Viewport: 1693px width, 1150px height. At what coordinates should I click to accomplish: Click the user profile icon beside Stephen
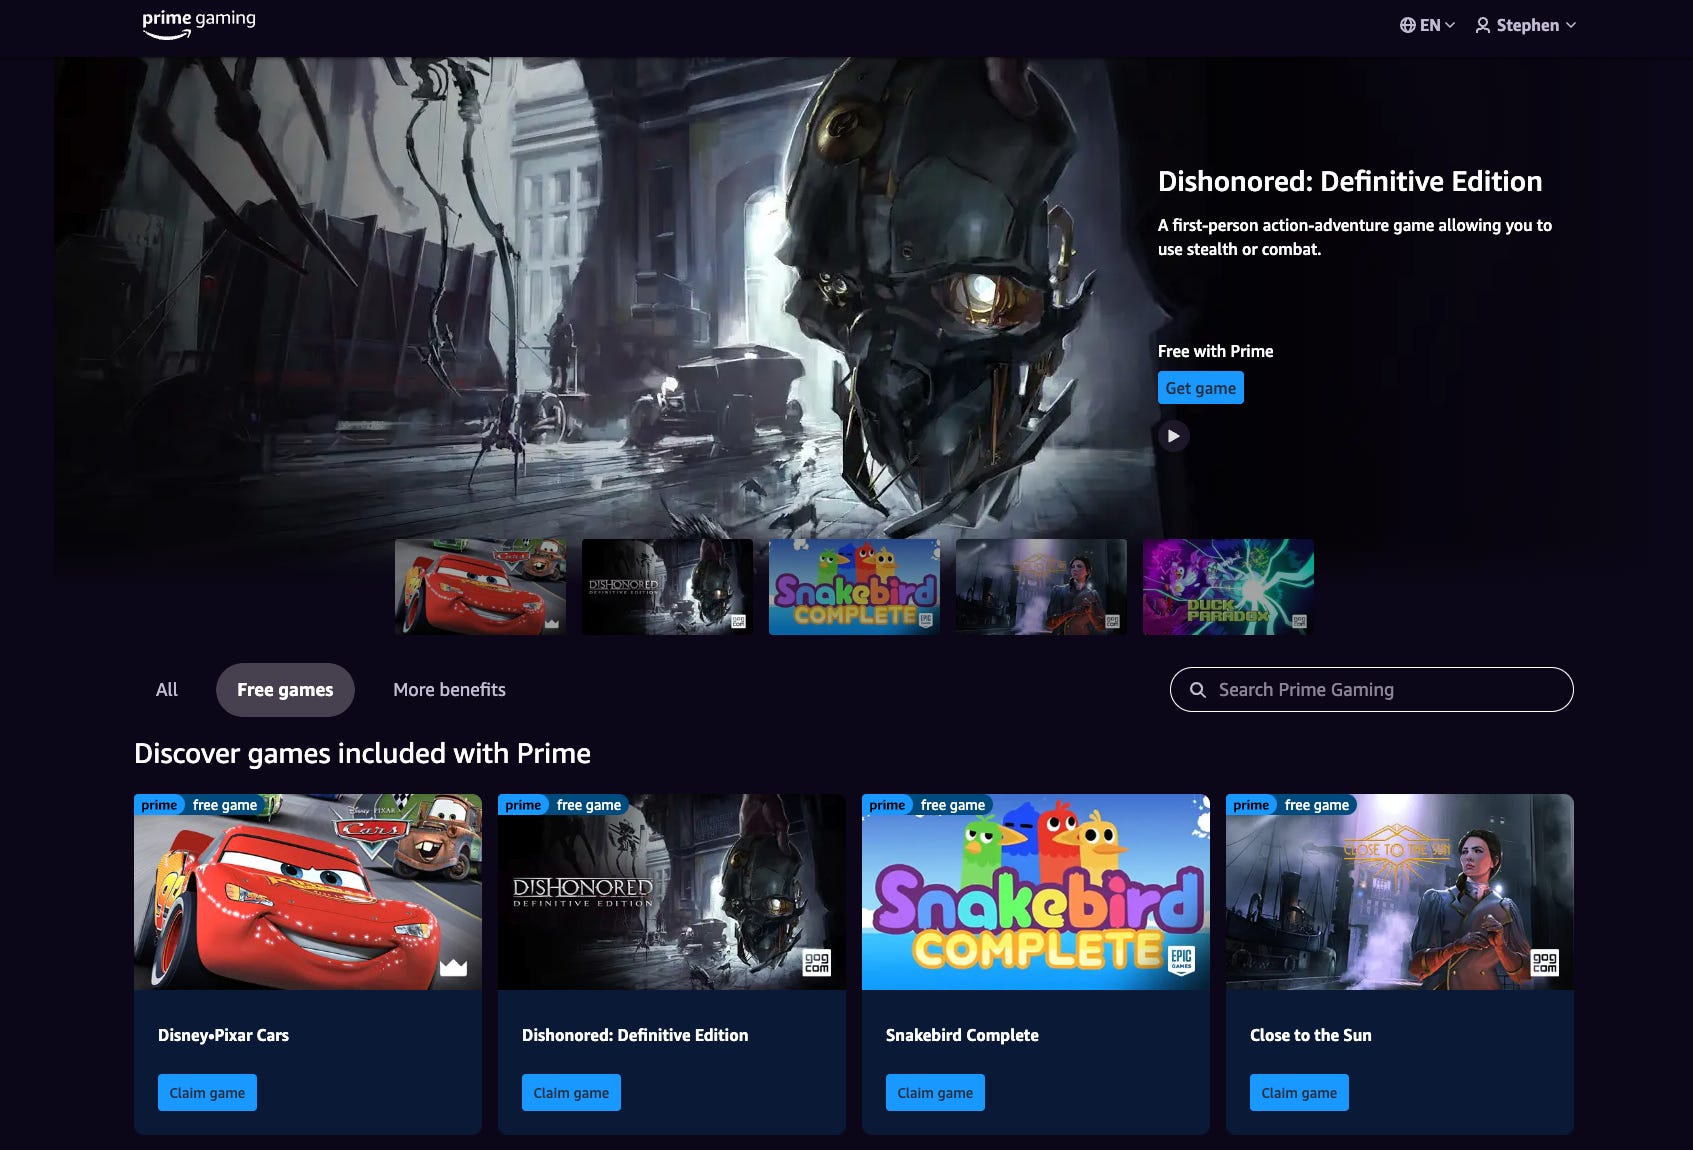pyautogui.click(x=1483, y=25)
